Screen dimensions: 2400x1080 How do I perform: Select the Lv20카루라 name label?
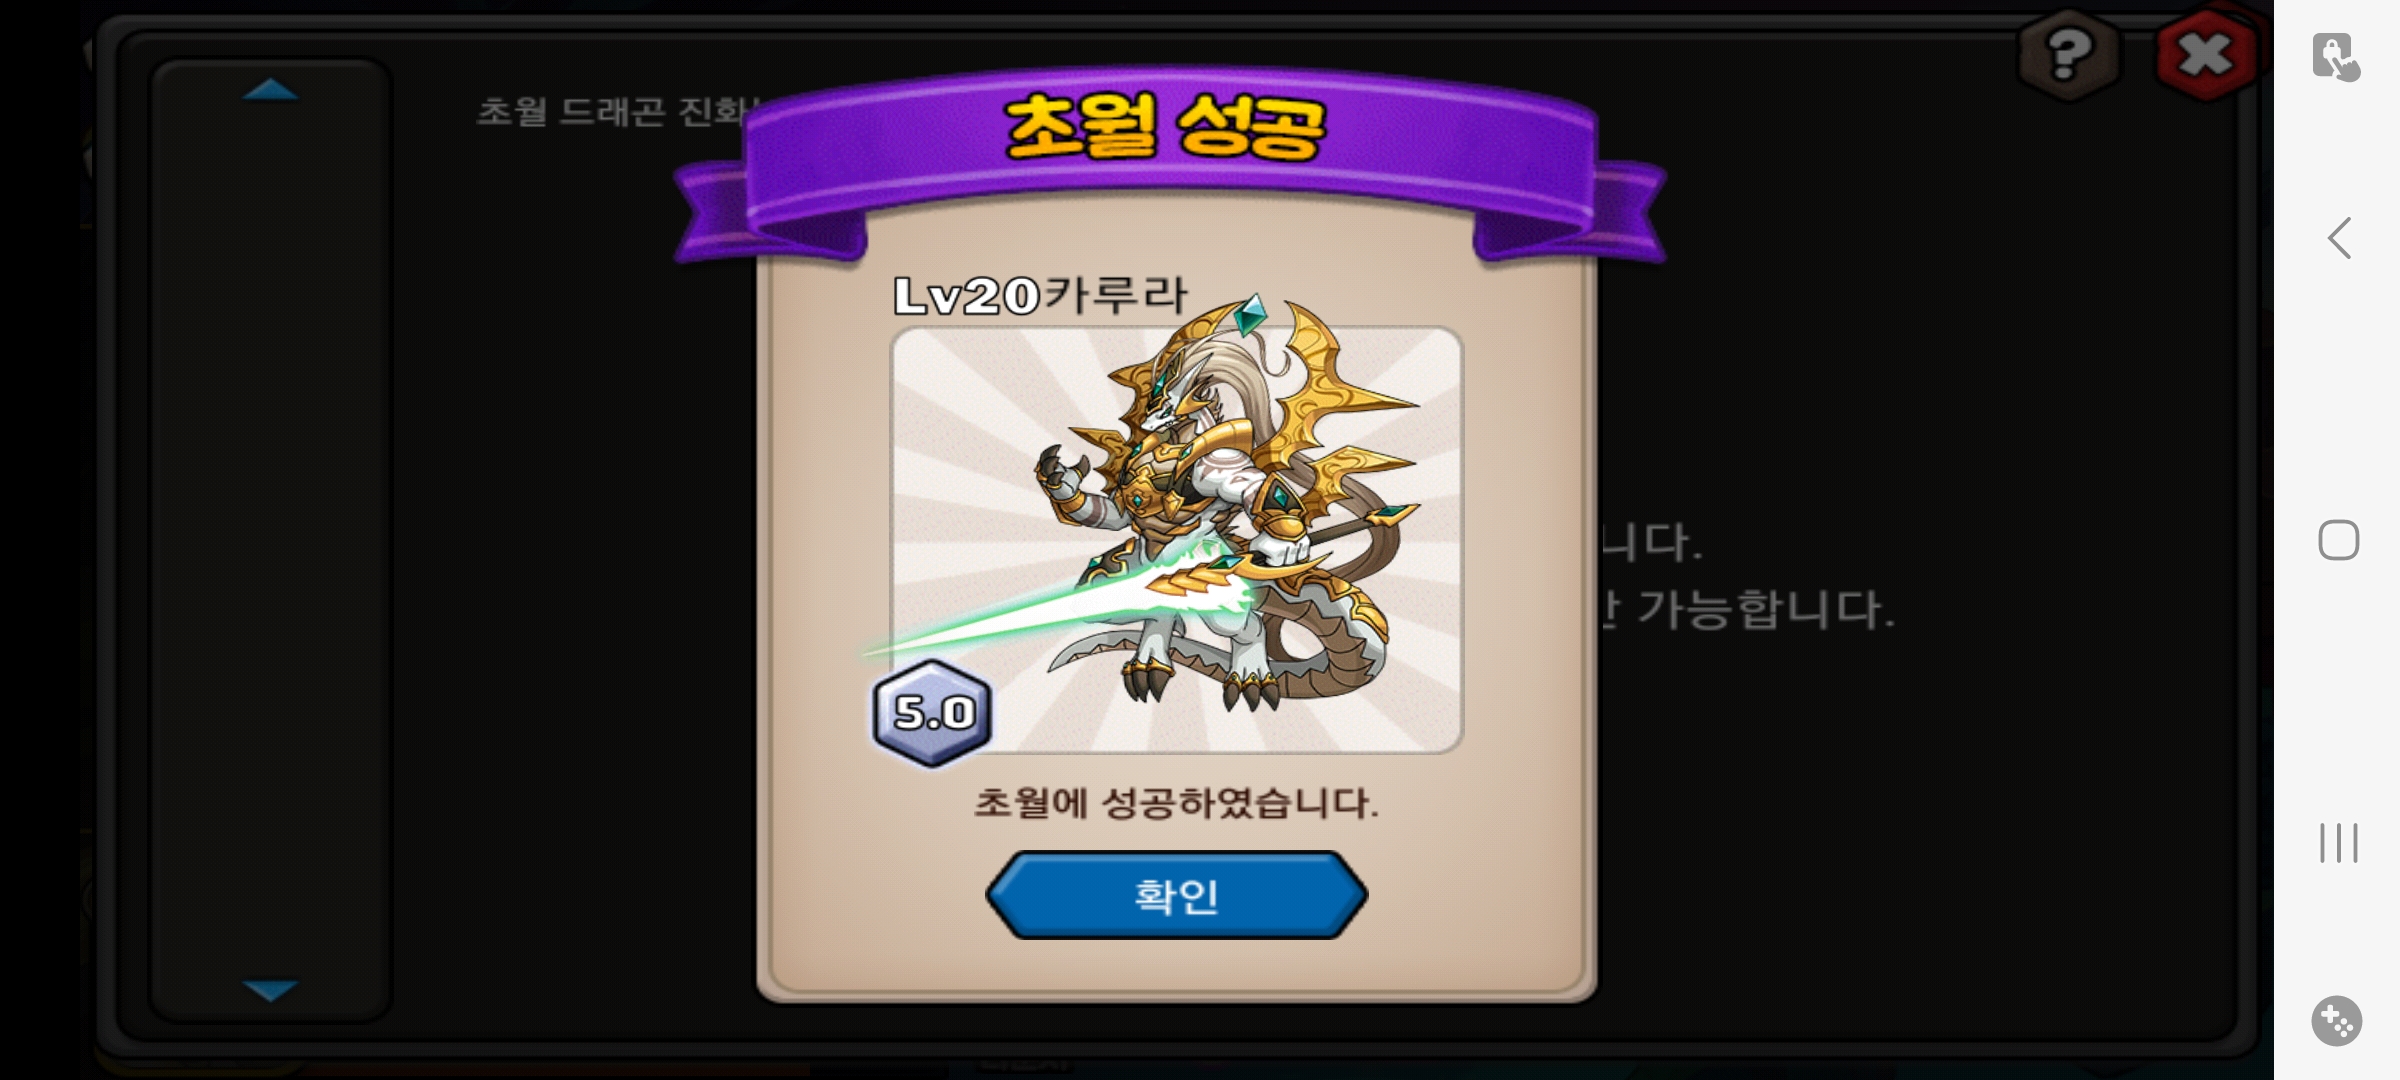pyautogui.click(x=1040, y=295)
